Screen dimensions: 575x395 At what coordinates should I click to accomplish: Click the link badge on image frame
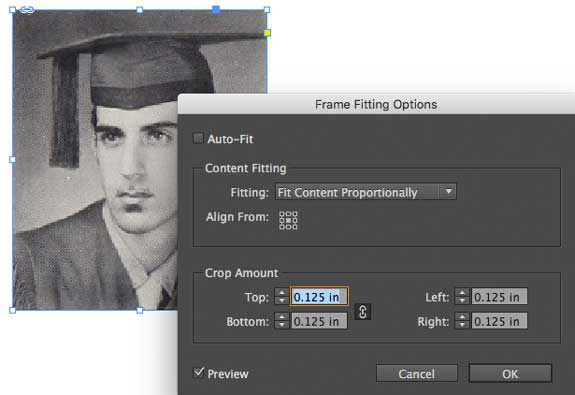[27, 10]
